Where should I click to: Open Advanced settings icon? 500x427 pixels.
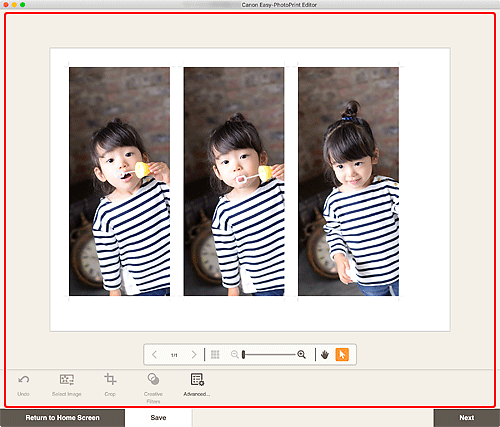click(197, 379)
